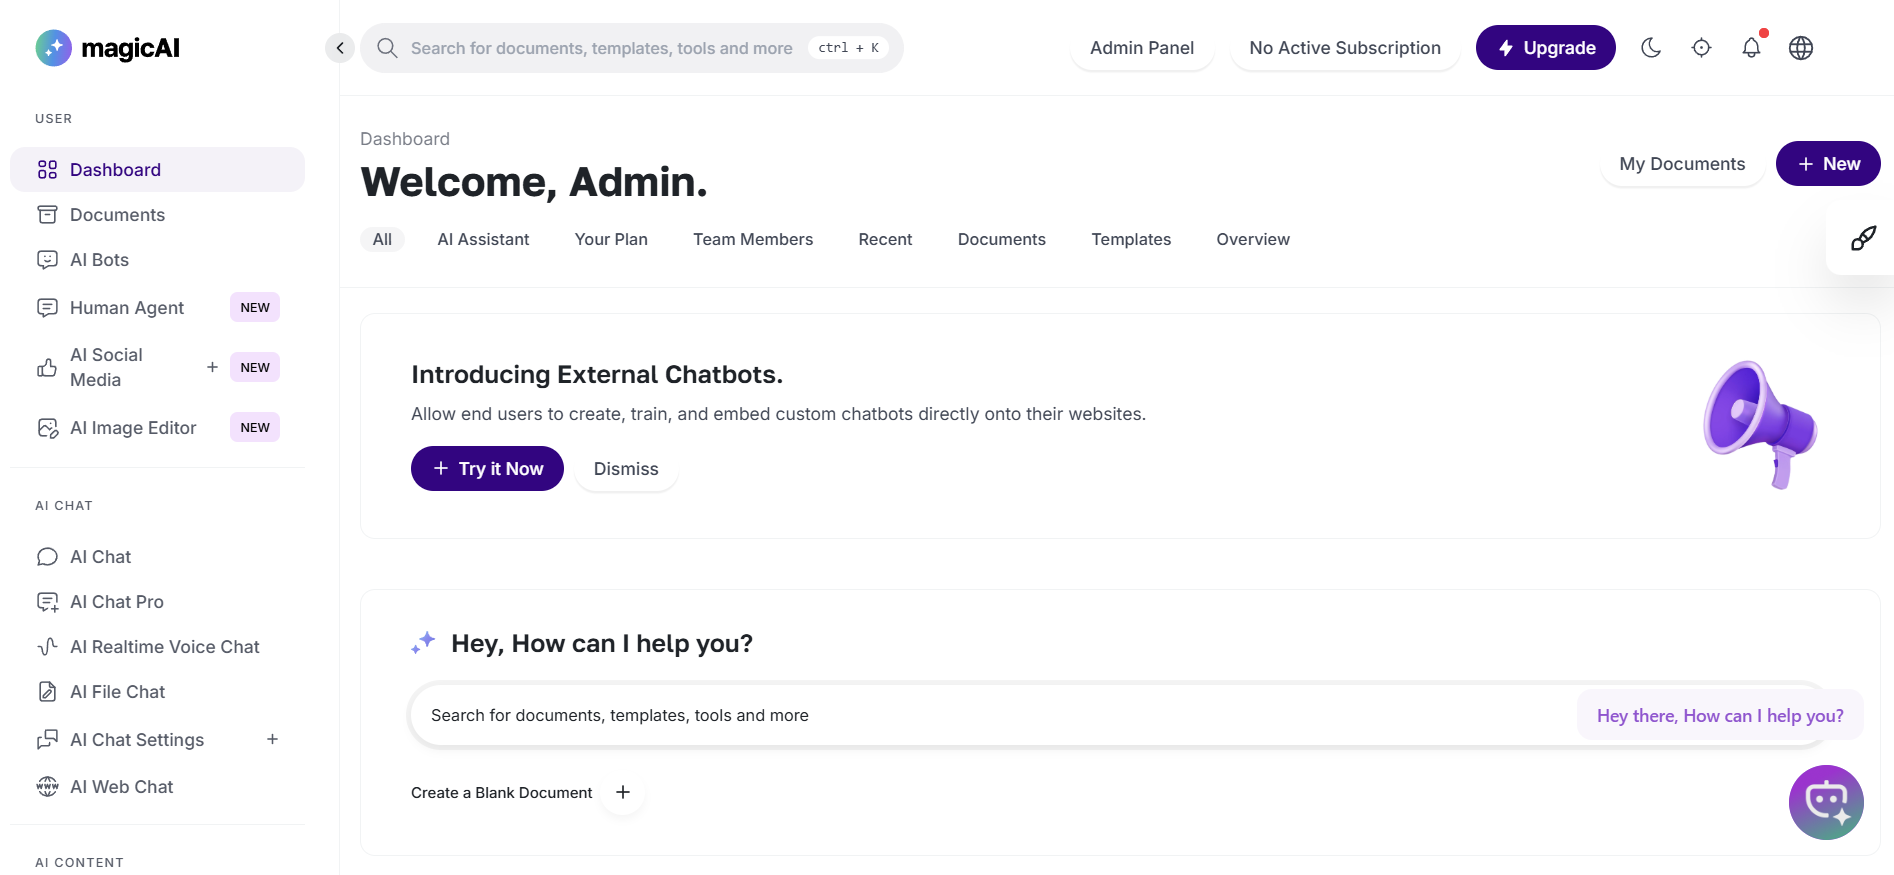
Task: Toggle dark mode with the moon icon
Action: (1651, 48)
